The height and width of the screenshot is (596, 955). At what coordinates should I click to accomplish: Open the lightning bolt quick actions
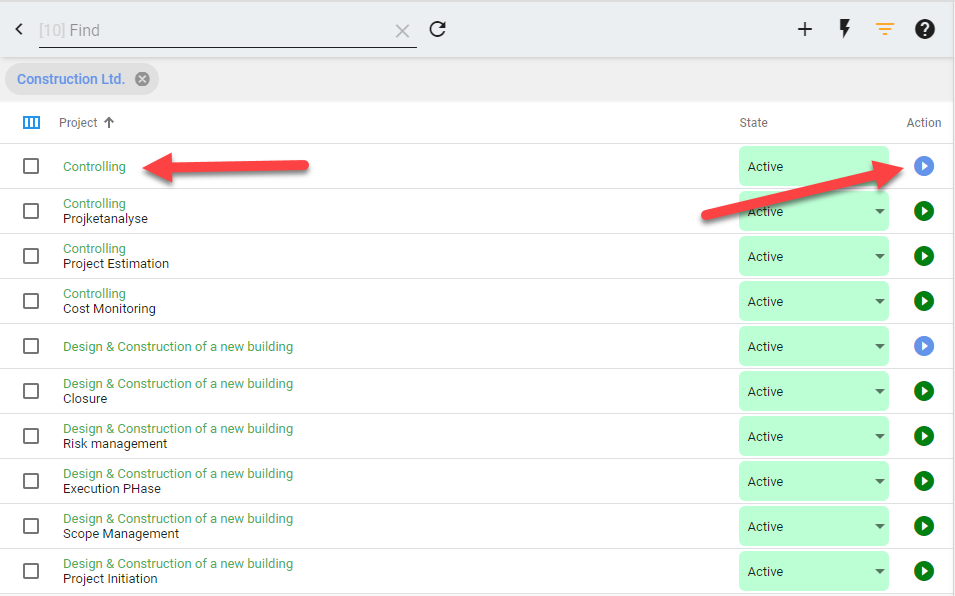coord(844,29)
